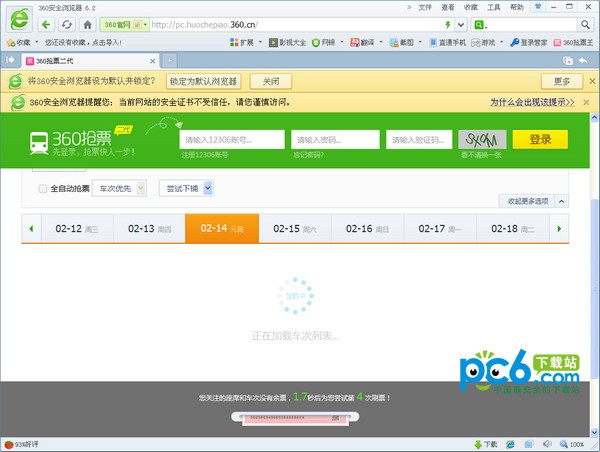Collapse options with 收起更多选项 expander
This screenshot has height=452, width=600.
click(533, 201)
